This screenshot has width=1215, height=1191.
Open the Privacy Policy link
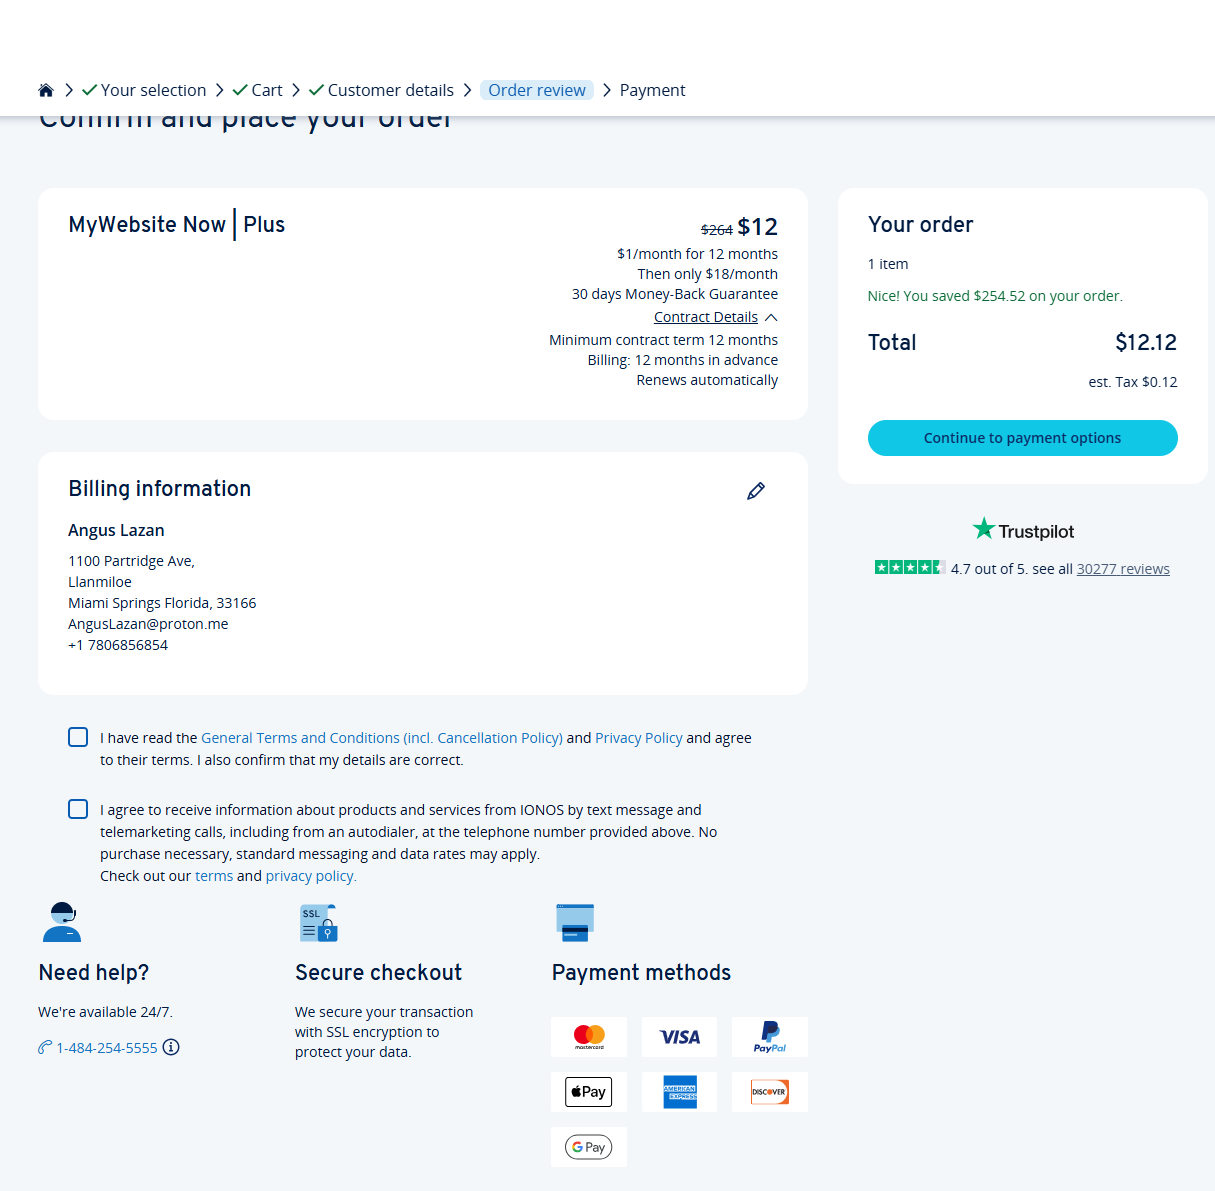pos(638,738)
